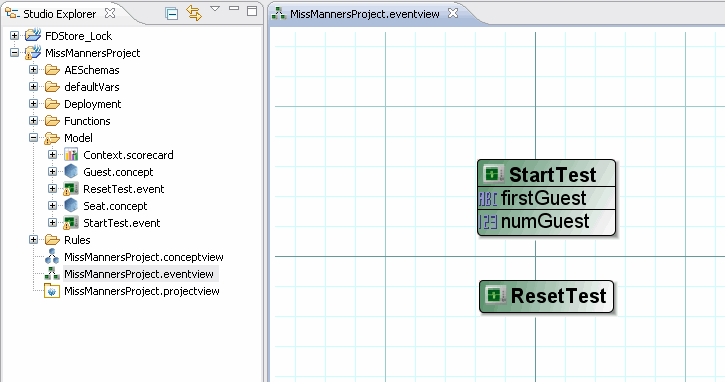Select ResetTest.event in the tree

123,189
